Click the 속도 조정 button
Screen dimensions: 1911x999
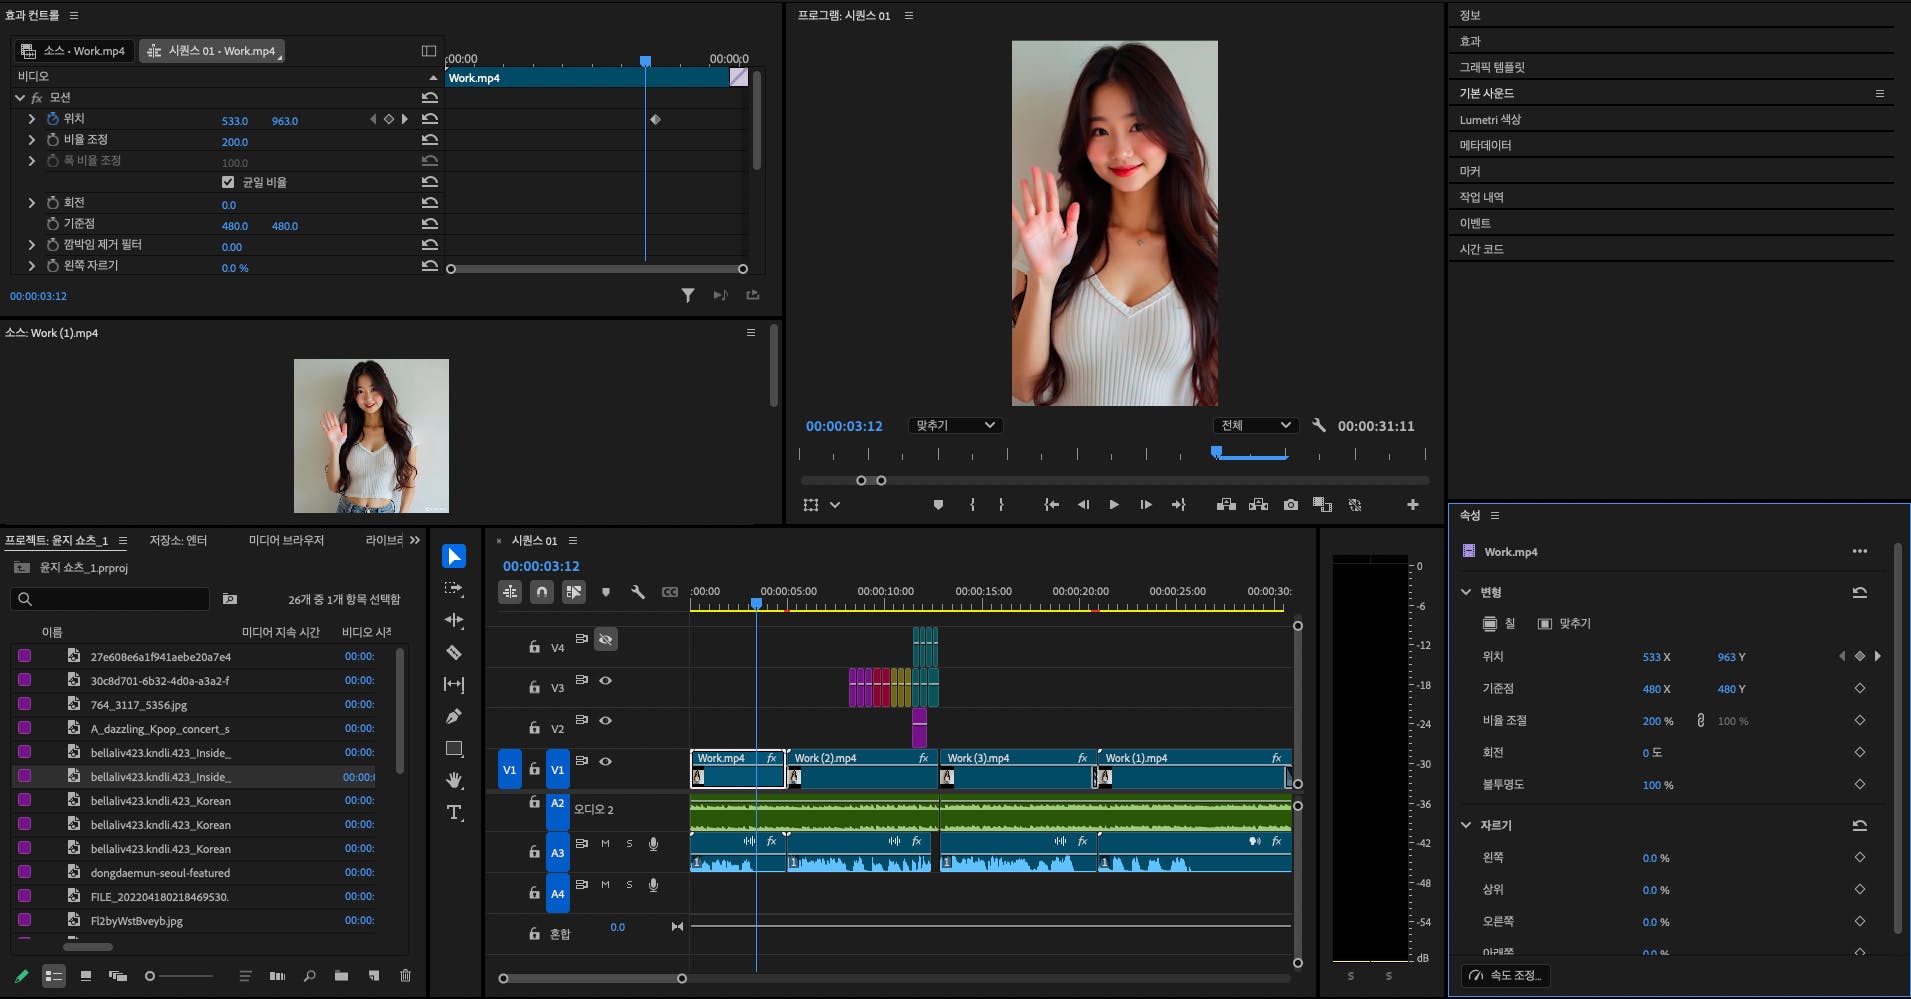1507,975
